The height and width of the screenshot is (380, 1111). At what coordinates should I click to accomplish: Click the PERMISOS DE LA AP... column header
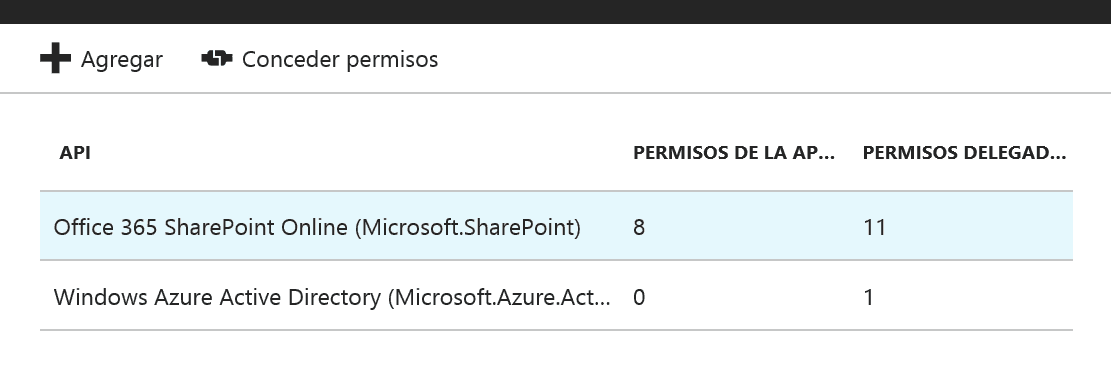pos(734,152)
